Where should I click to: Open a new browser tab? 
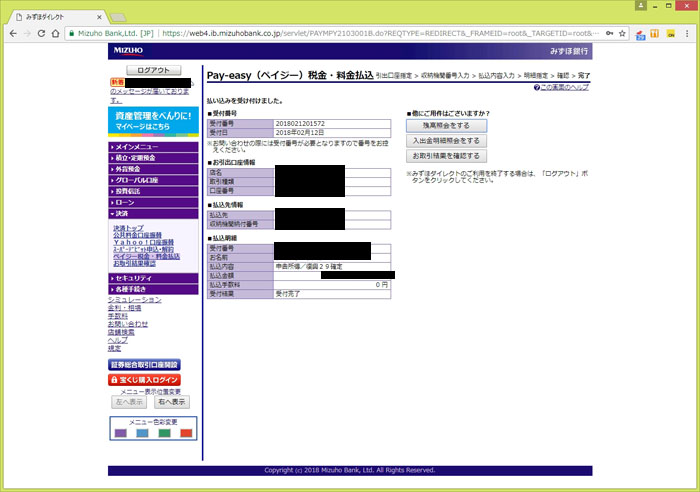(118, 17)
